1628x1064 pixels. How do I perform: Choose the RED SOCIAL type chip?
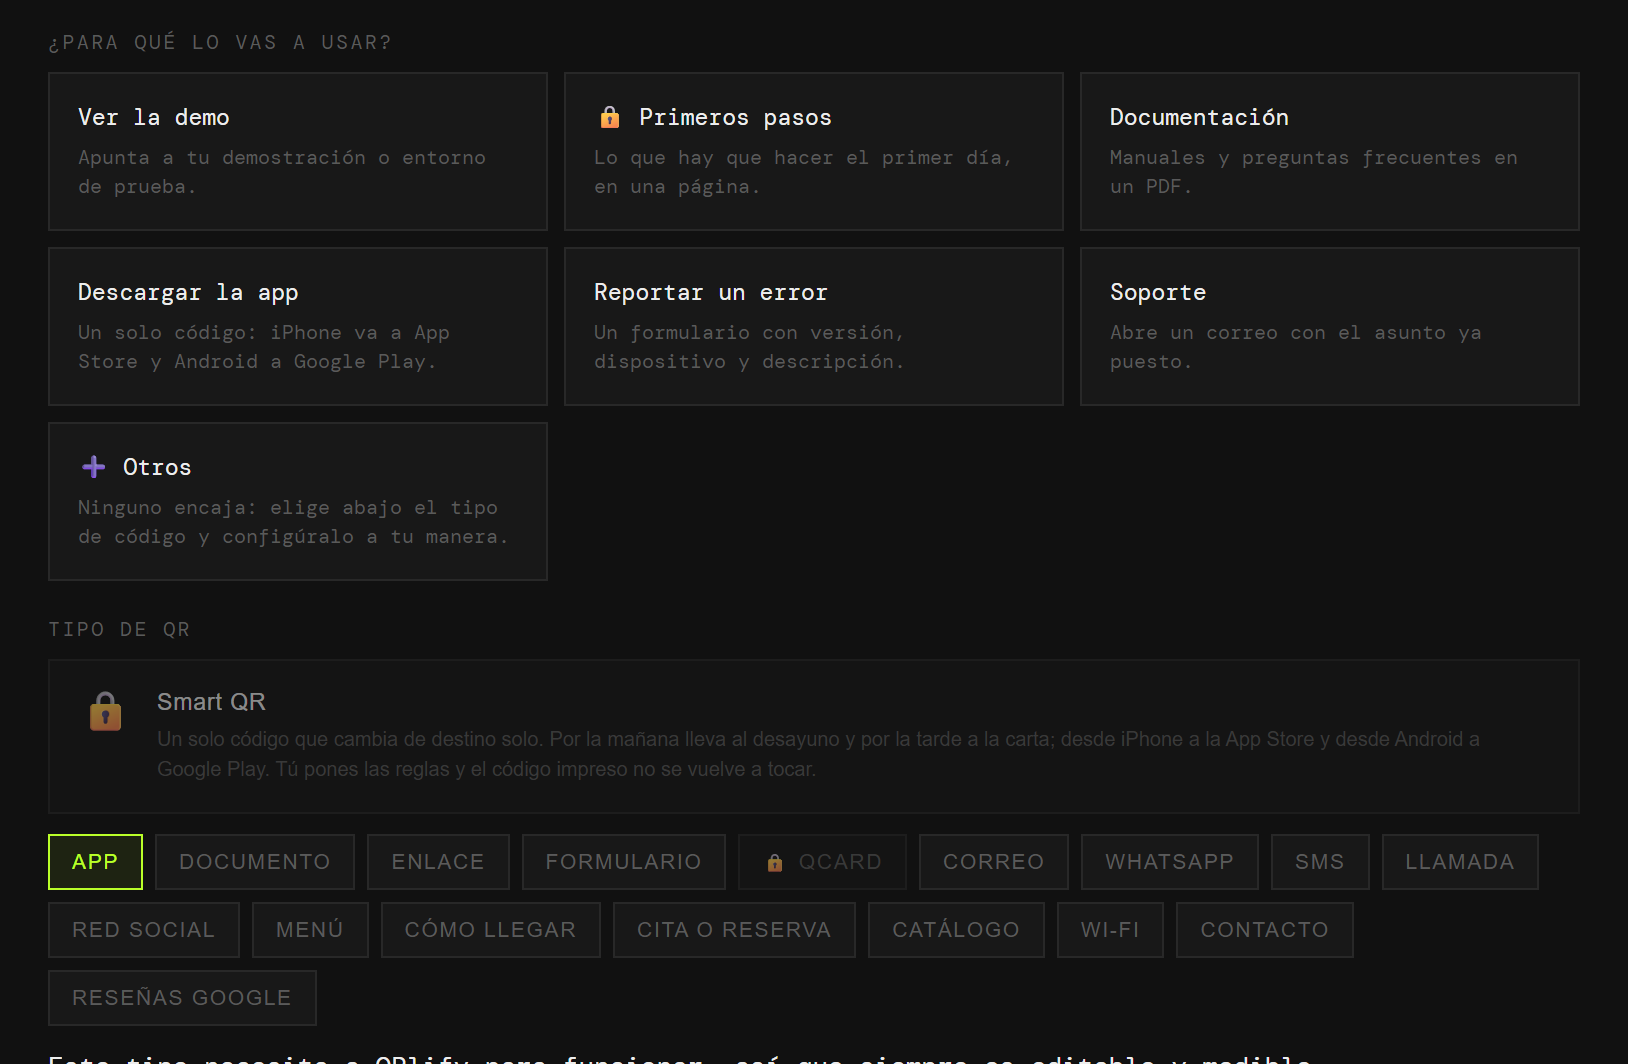tap(144, 930)
